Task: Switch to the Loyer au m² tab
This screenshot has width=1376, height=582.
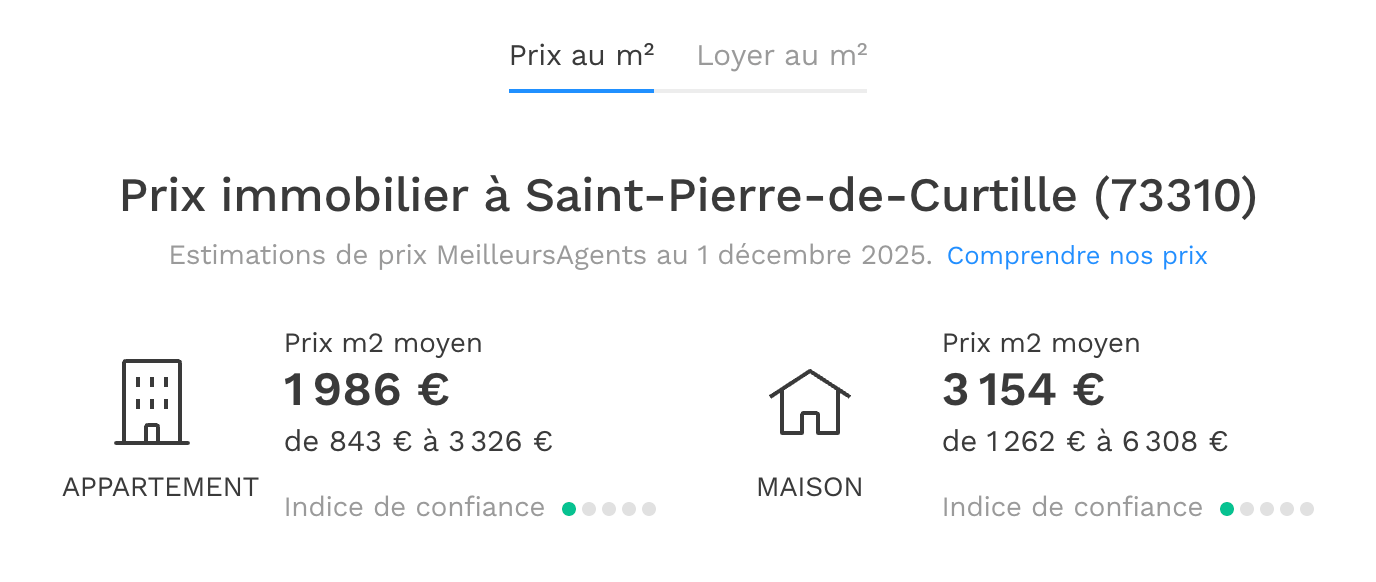Action: tap(781, 56)
